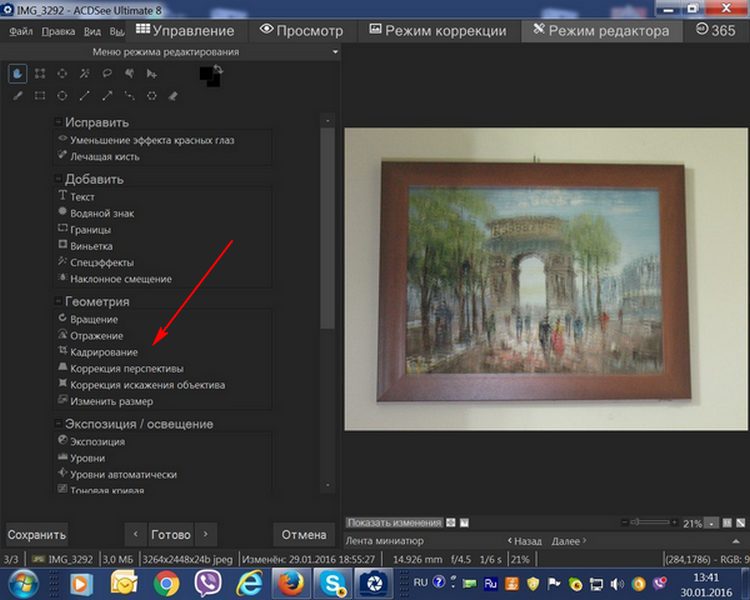
Task: Select the Hand pan tool
Action: tap(18, 74)
